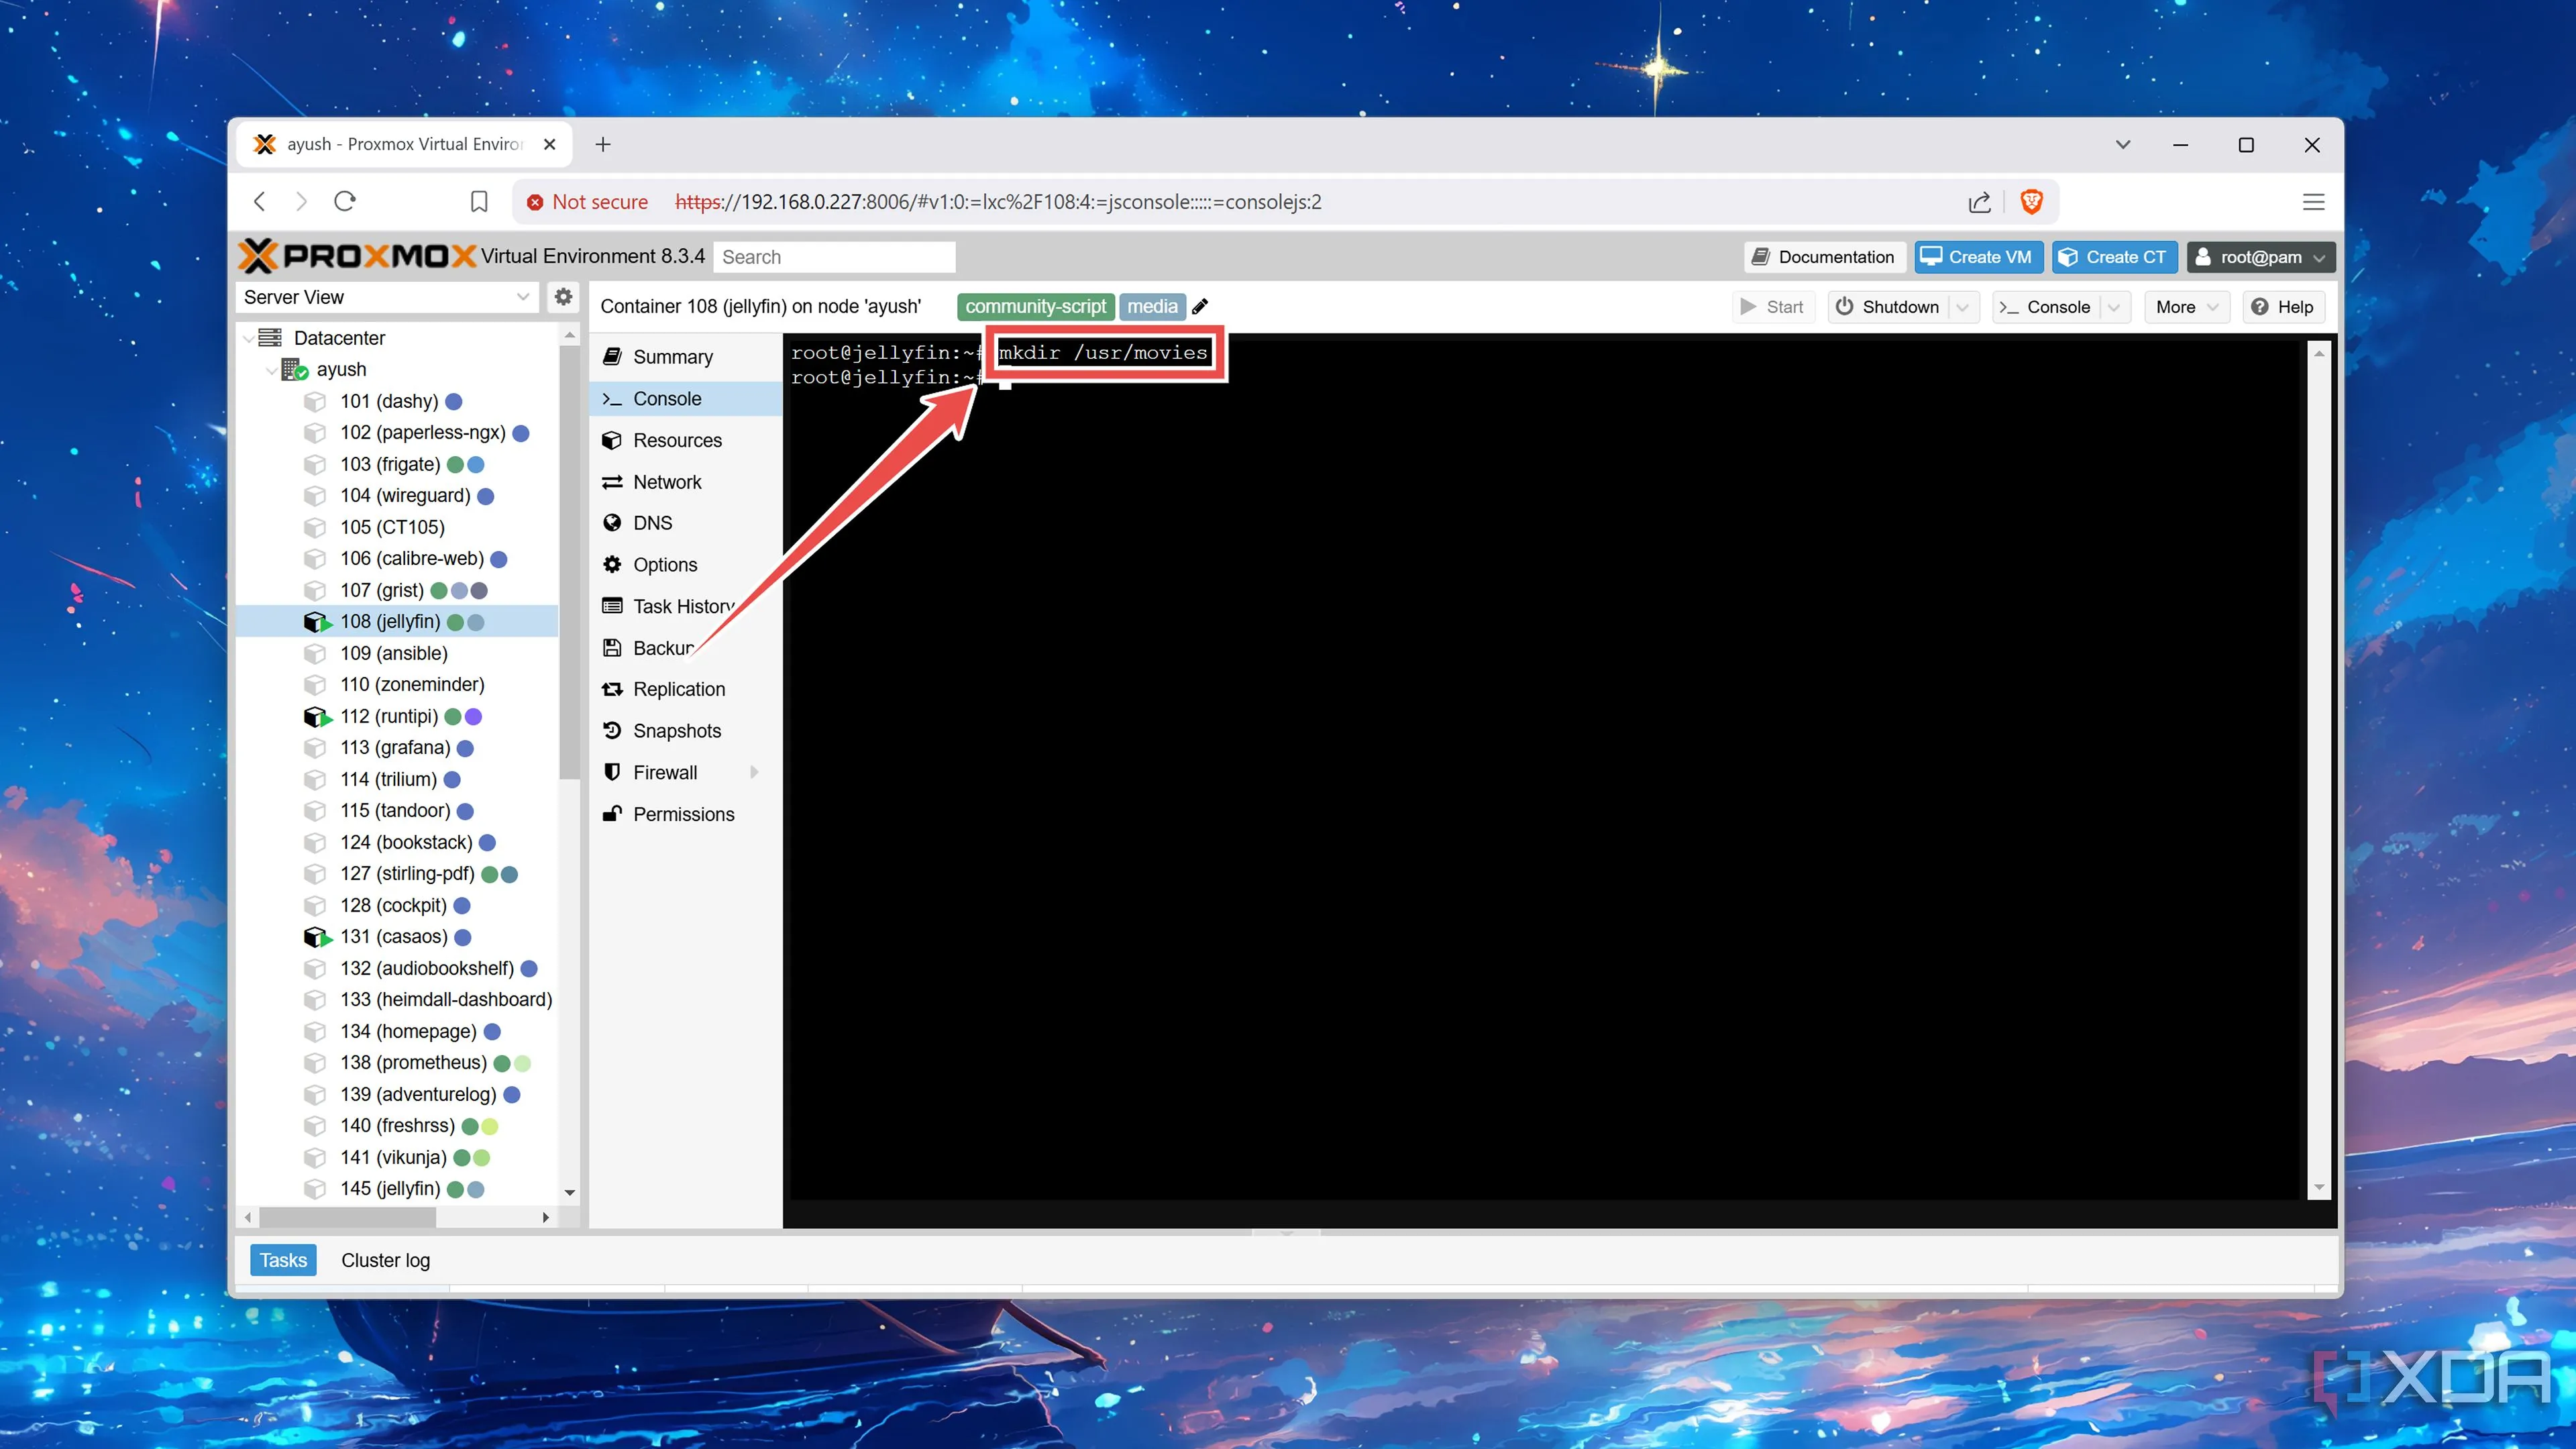This screenshot has height=1449, width=2576.
Task: Click the share icon in the URL bar
Action: [1979, 202]
